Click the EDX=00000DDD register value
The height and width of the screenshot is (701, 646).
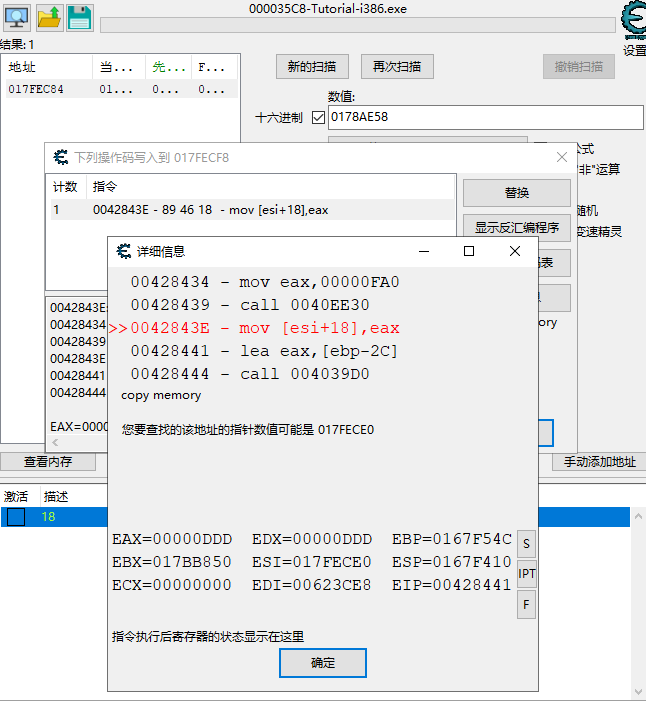click(312, 539)
